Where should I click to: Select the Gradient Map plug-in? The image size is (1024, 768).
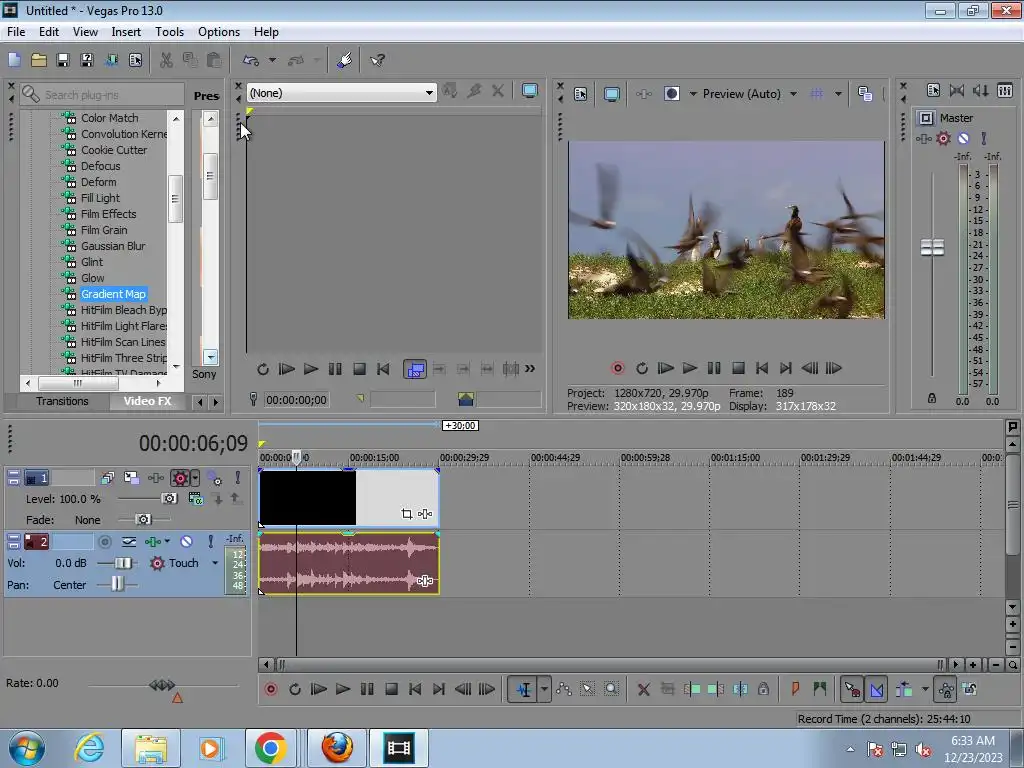point(113,294)
